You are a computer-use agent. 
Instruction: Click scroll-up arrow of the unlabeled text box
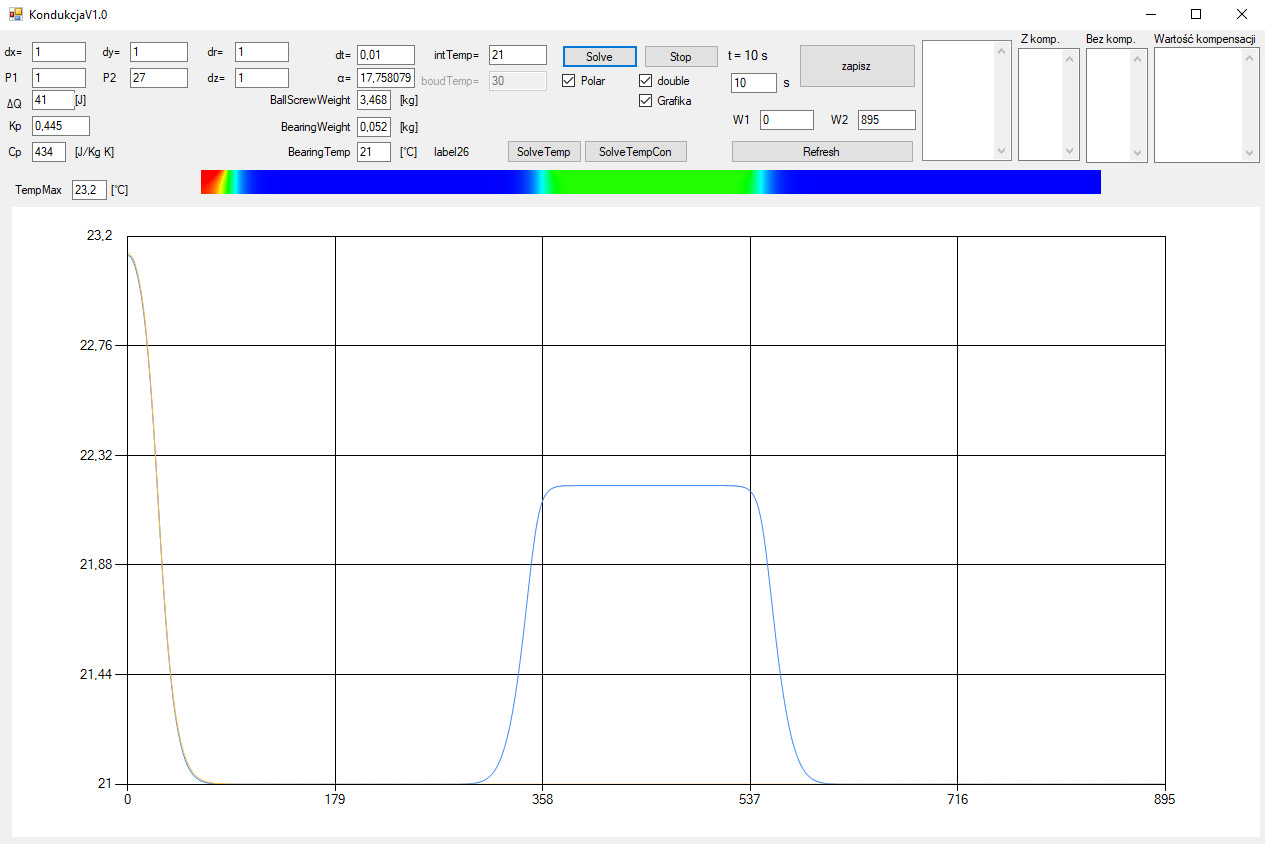tap(1003, 51)
